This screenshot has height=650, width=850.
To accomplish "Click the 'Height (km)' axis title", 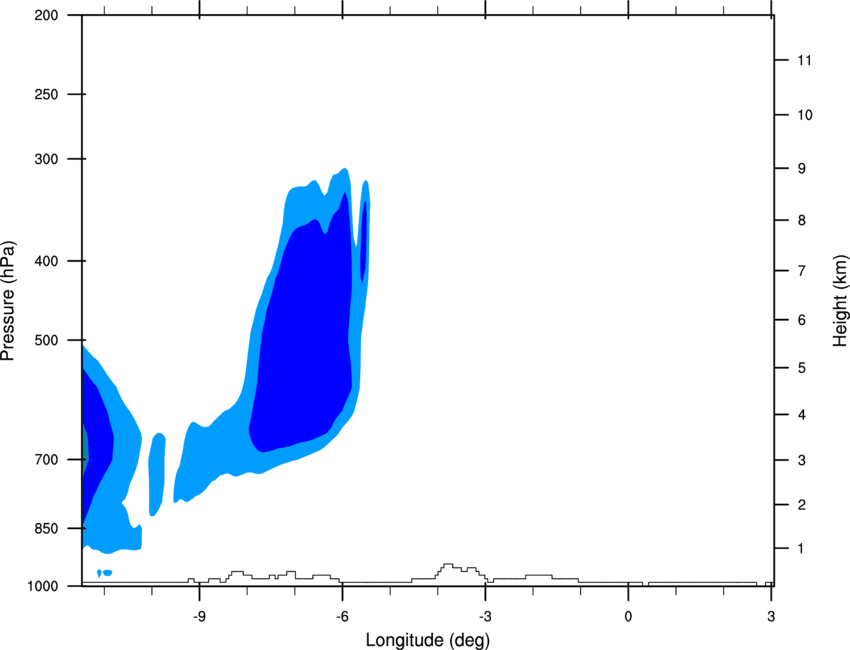I will click(840, 301).
